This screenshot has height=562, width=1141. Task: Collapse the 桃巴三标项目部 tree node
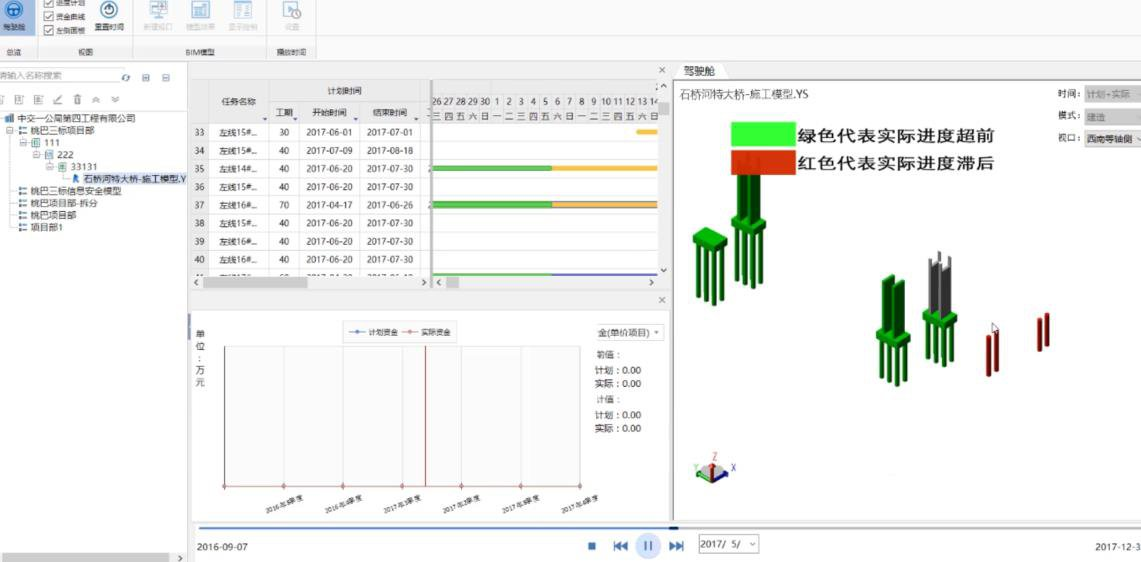10,130
